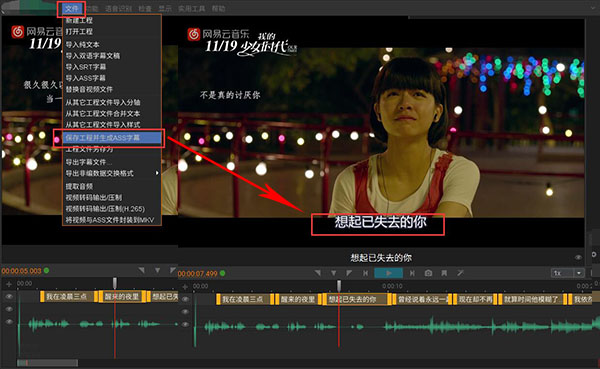Click the 想起已失去的你 preview text below video
This screenshot has width=600, height=369.
click(381, 258)
